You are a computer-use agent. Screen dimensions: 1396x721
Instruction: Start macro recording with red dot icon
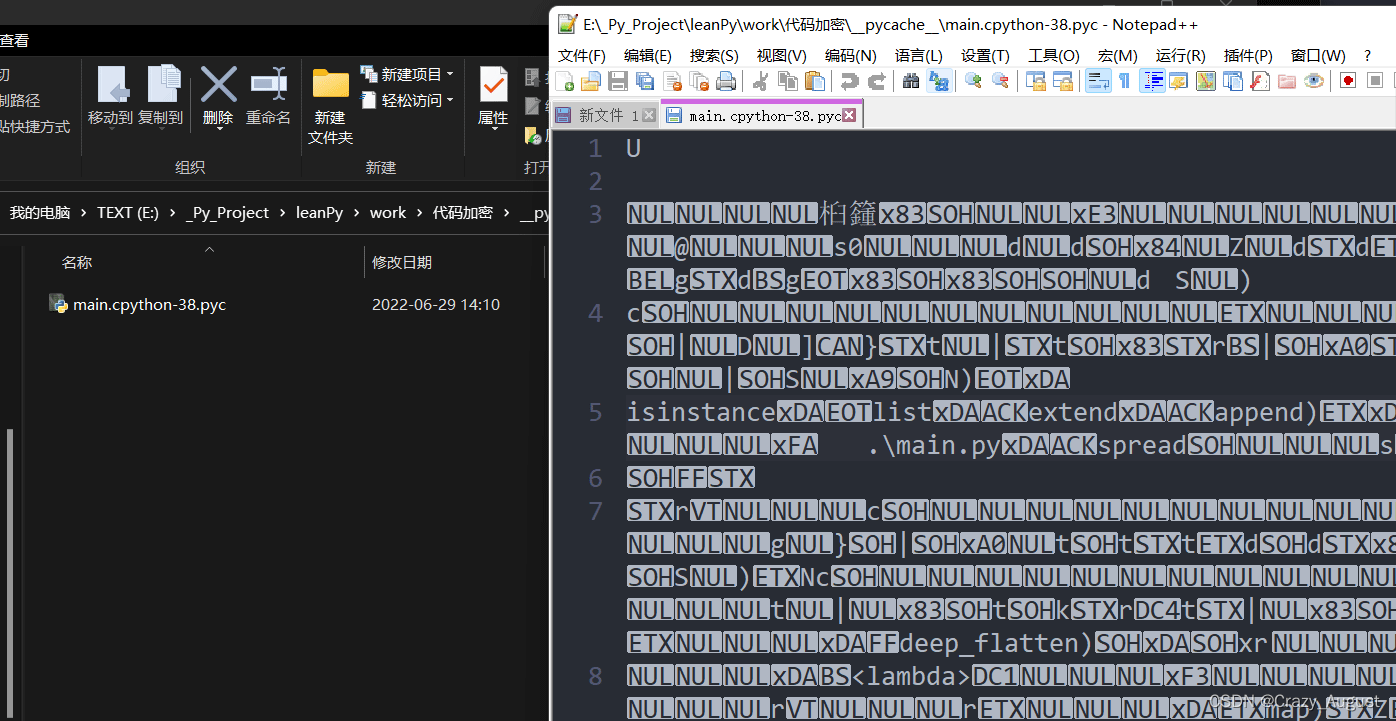click(x=1348, y=81)
